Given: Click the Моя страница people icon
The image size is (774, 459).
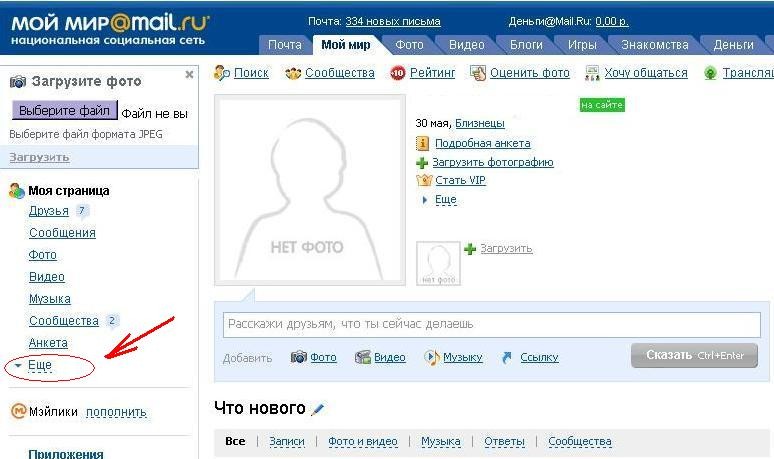Looking at the screenshot, I should pos(17,191).
